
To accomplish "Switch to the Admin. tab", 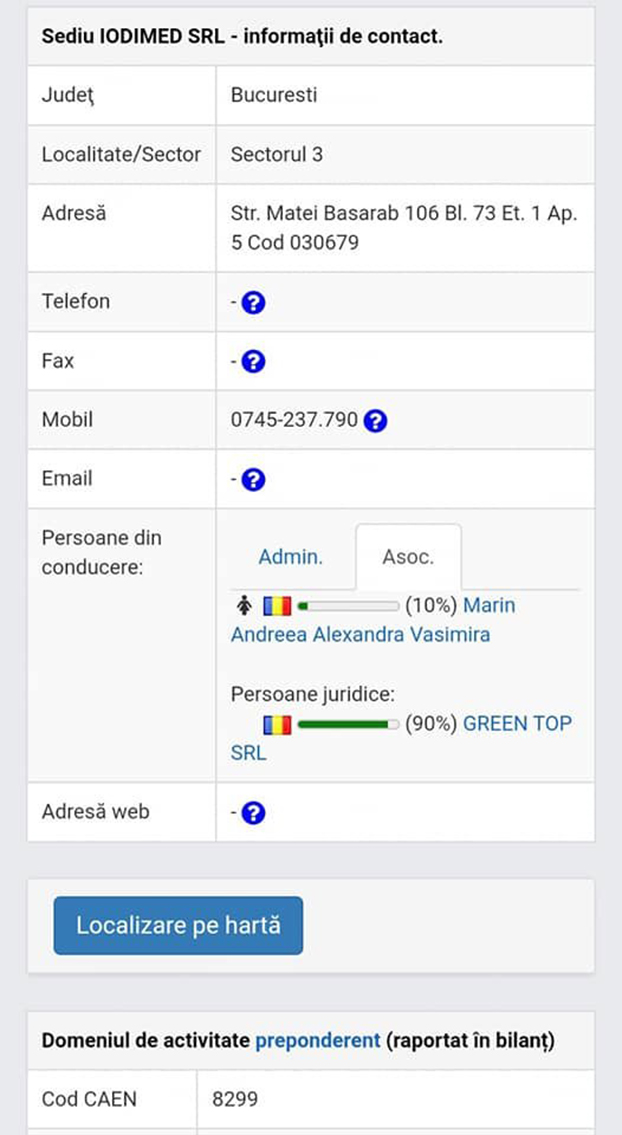I will coord(290,557).
